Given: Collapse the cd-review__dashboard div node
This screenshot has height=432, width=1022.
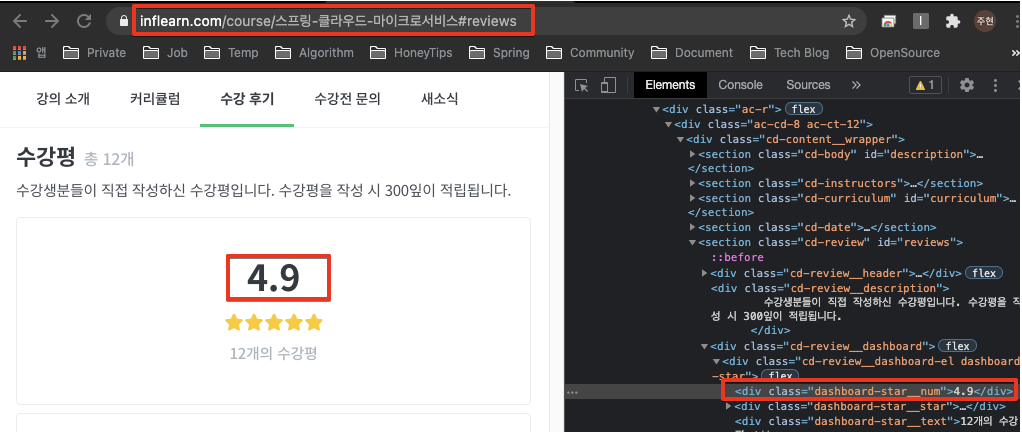Looking at the screenshot, I should [x=705, y=347].
